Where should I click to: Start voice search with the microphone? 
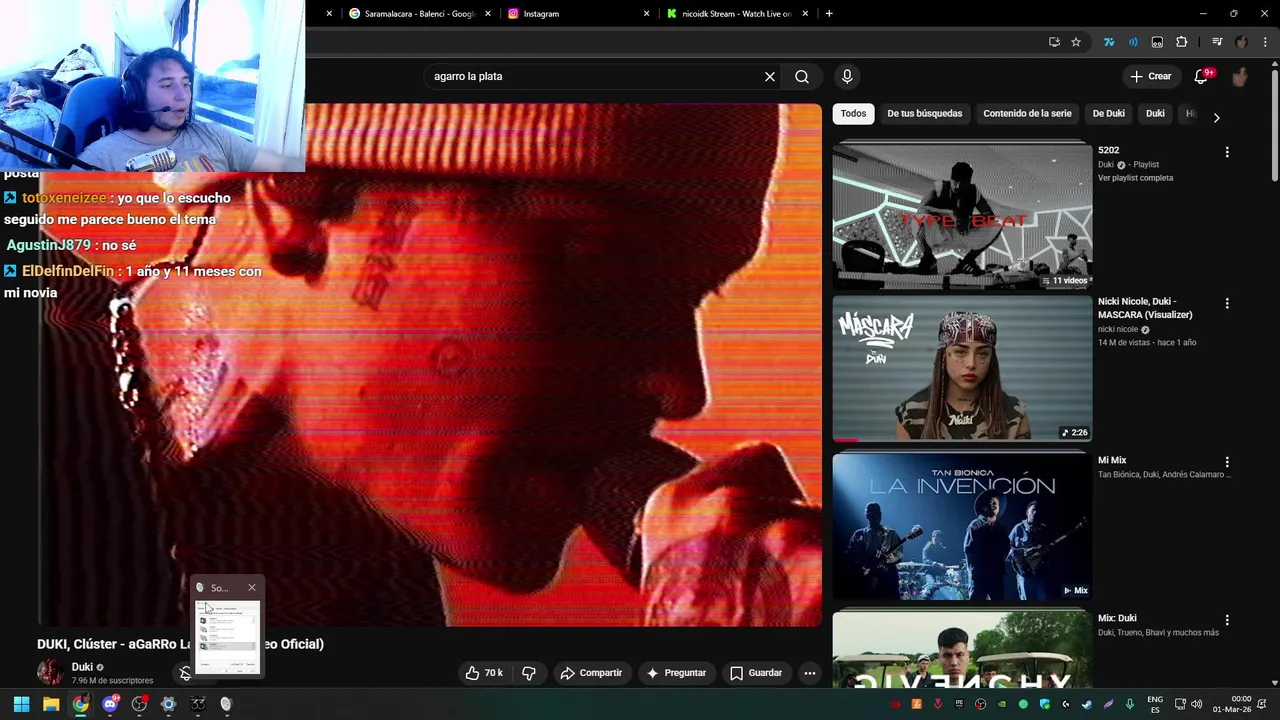click(x=847, y=76)
